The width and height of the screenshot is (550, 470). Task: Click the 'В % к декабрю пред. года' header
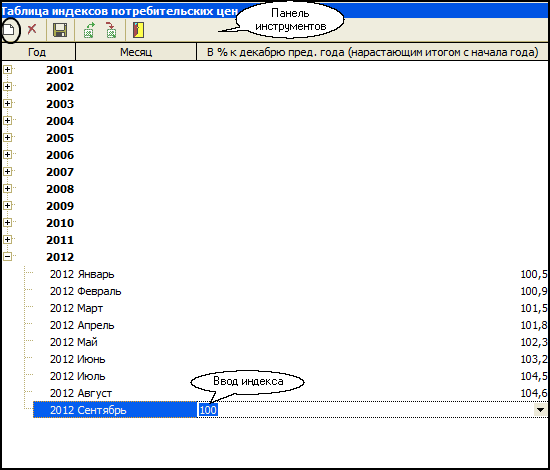click(373, 52)
